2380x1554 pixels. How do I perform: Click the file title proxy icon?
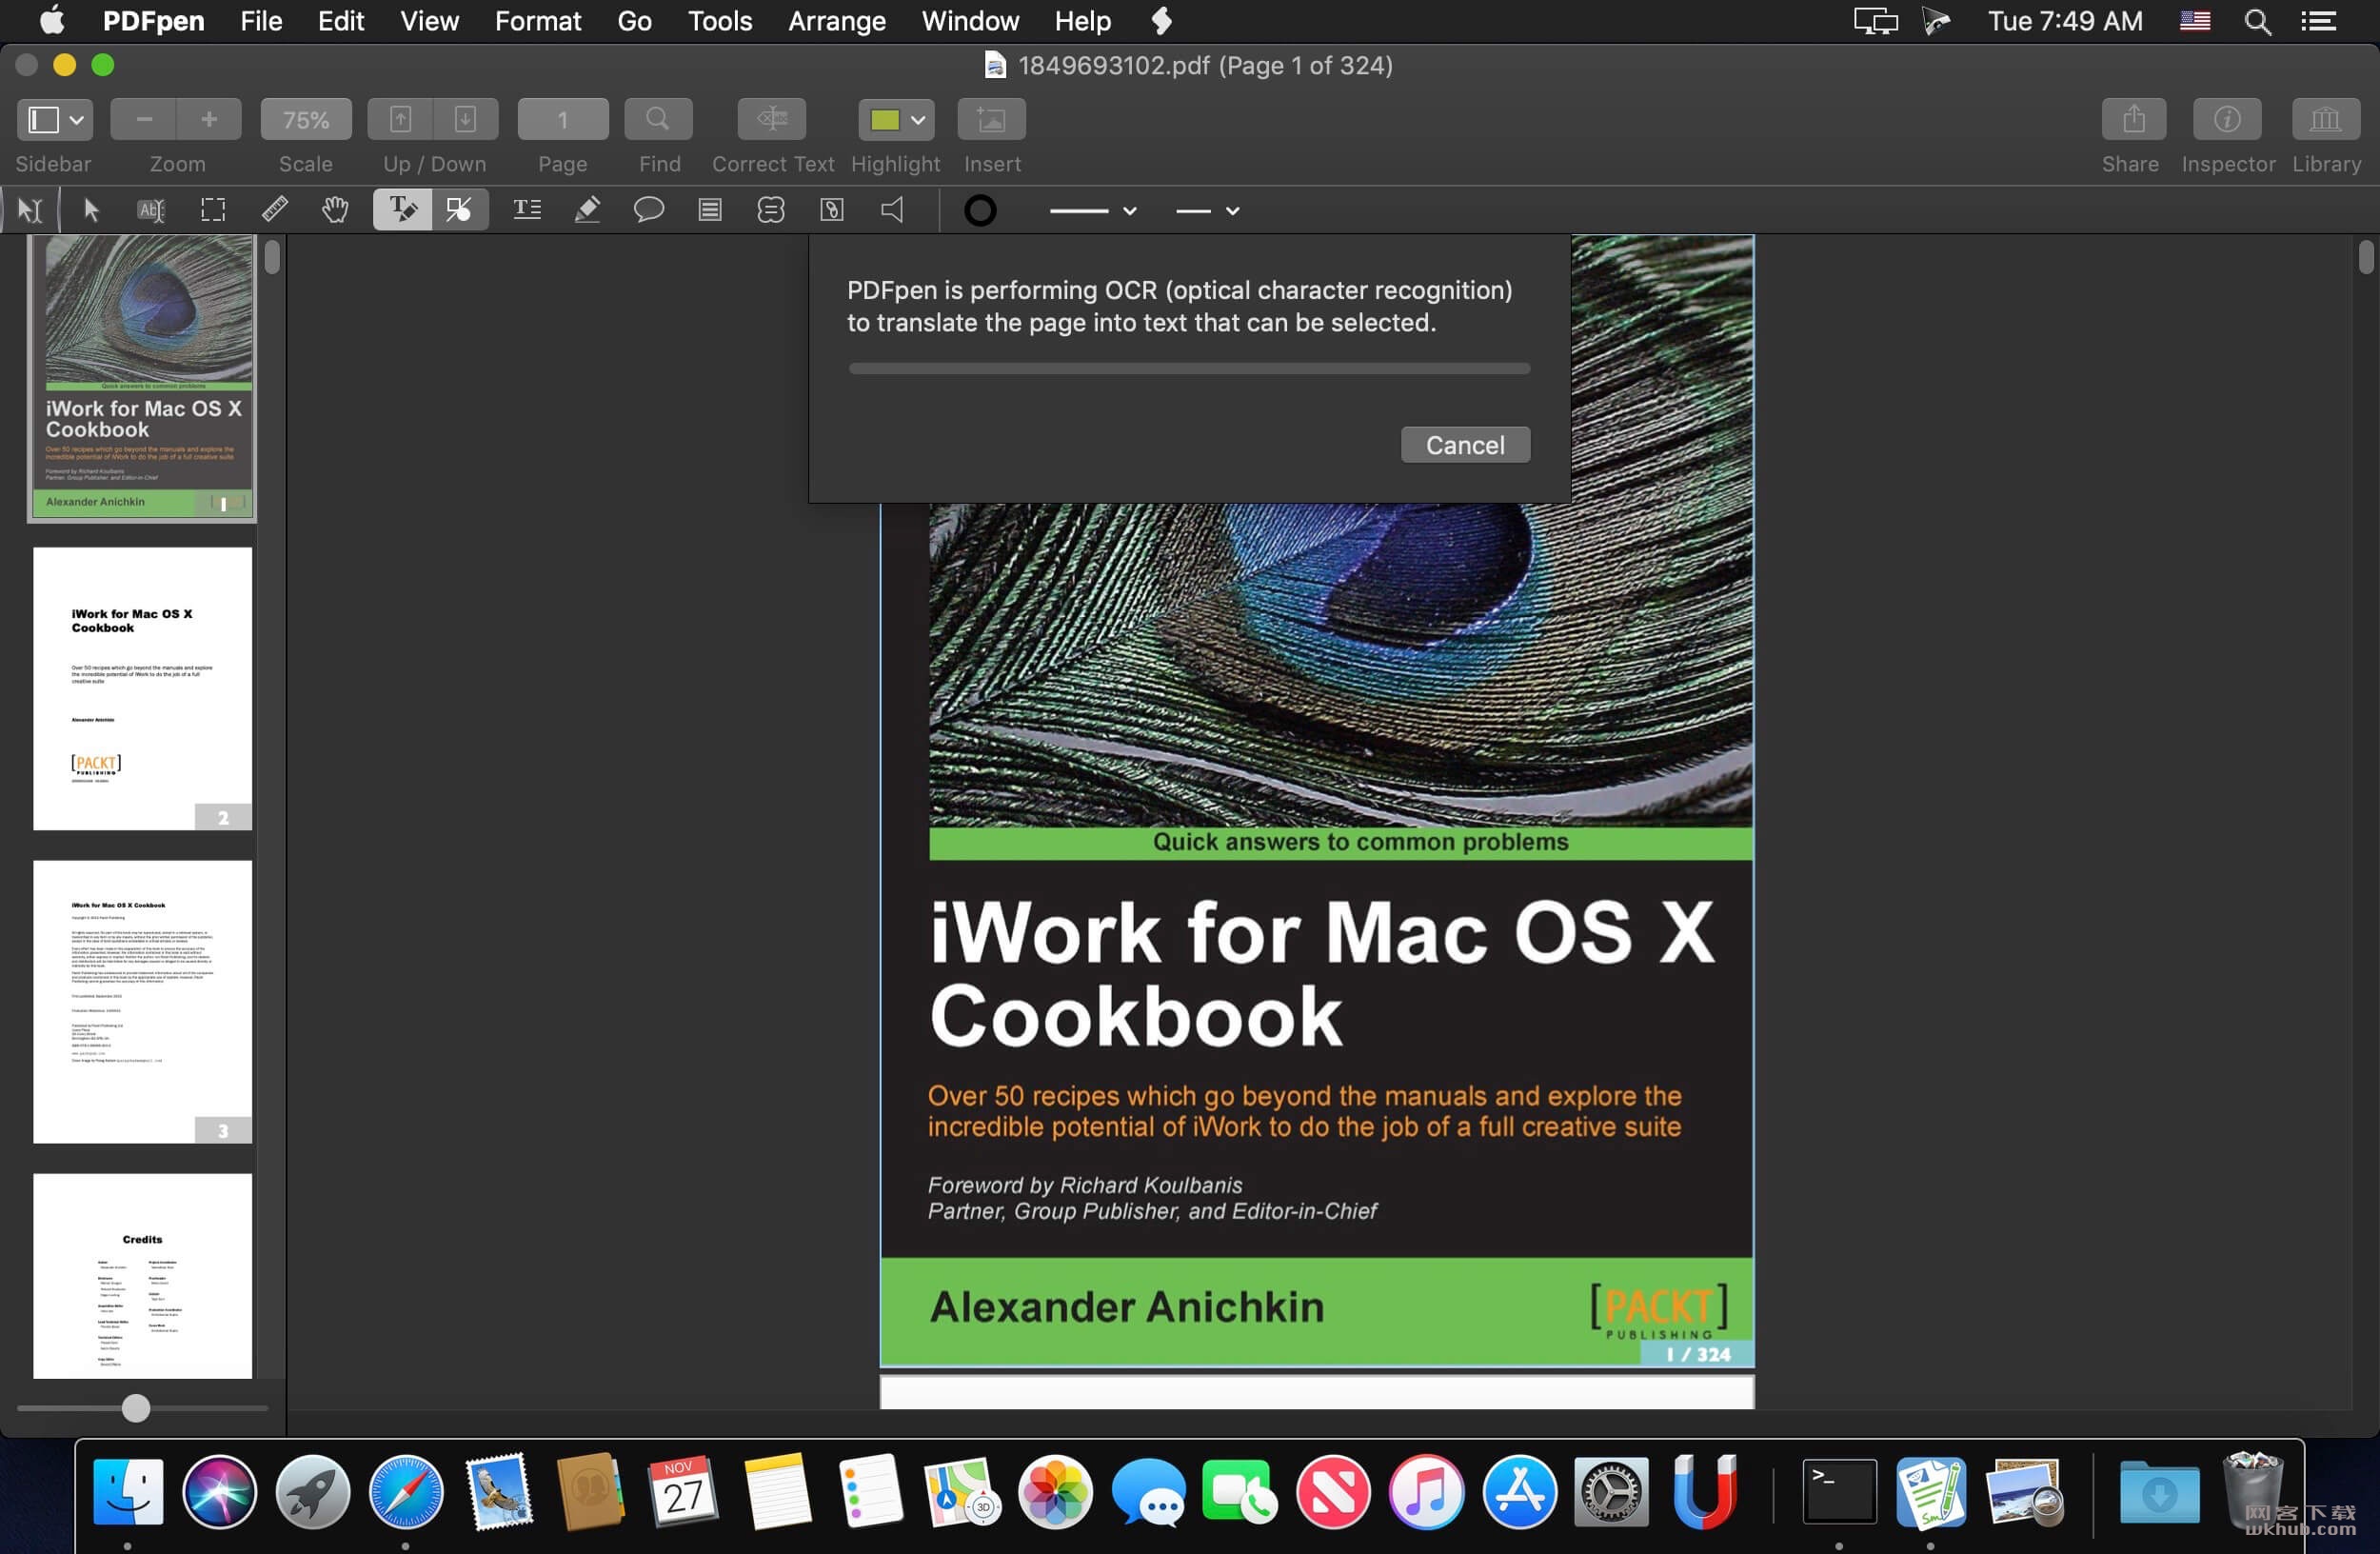(995, 66)
